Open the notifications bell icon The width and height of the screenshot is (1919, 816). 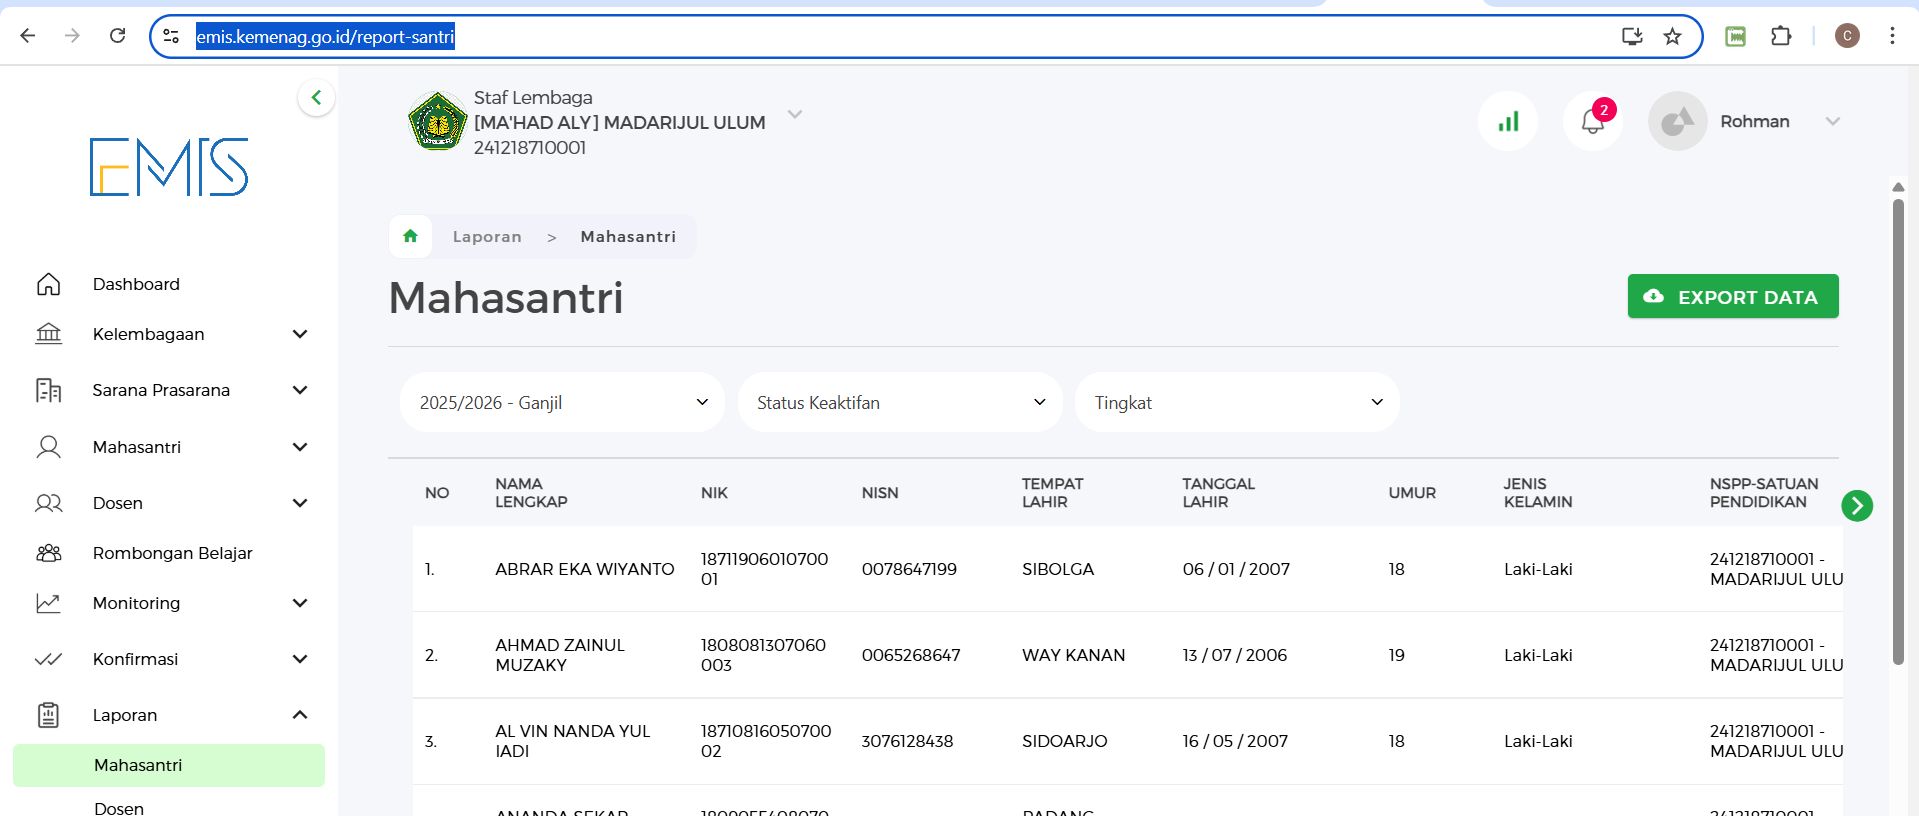1592,122
